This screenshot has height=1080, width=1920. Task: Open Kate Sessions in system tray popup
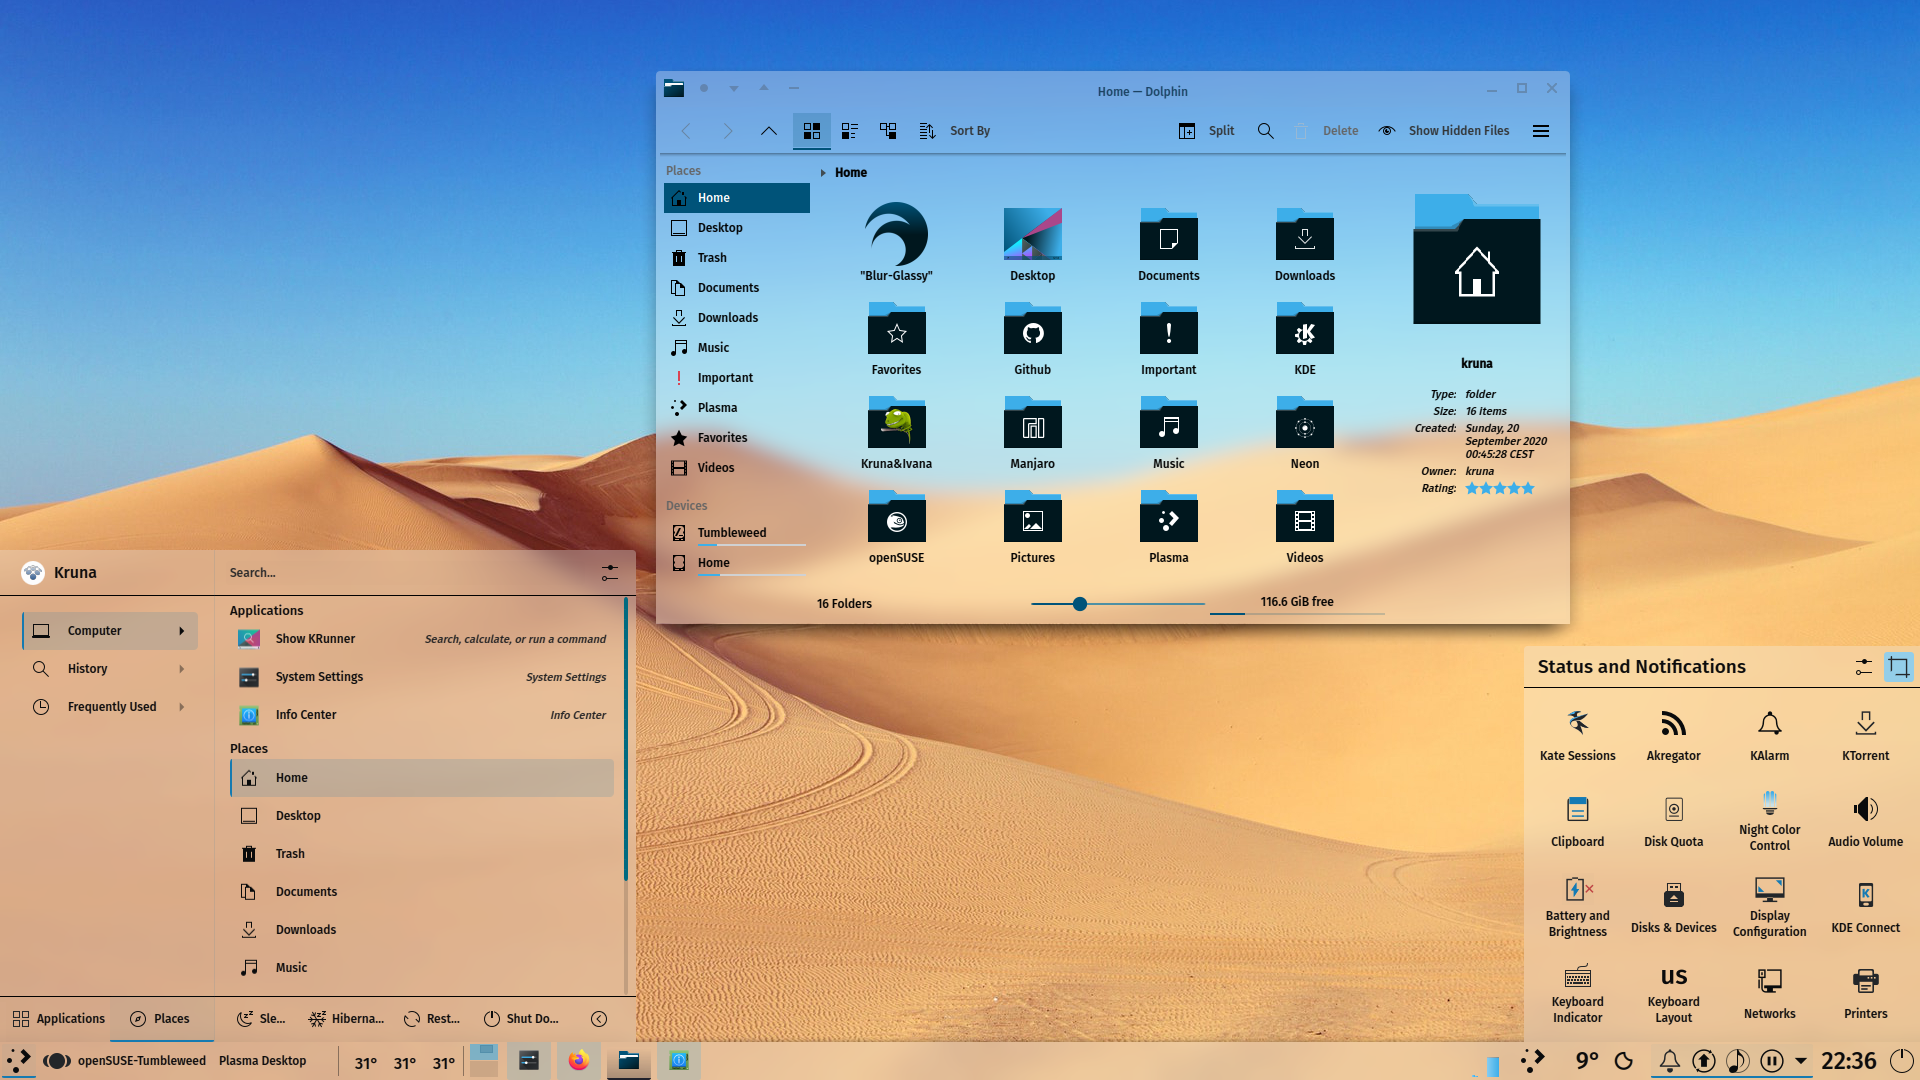pos(1578,735)
